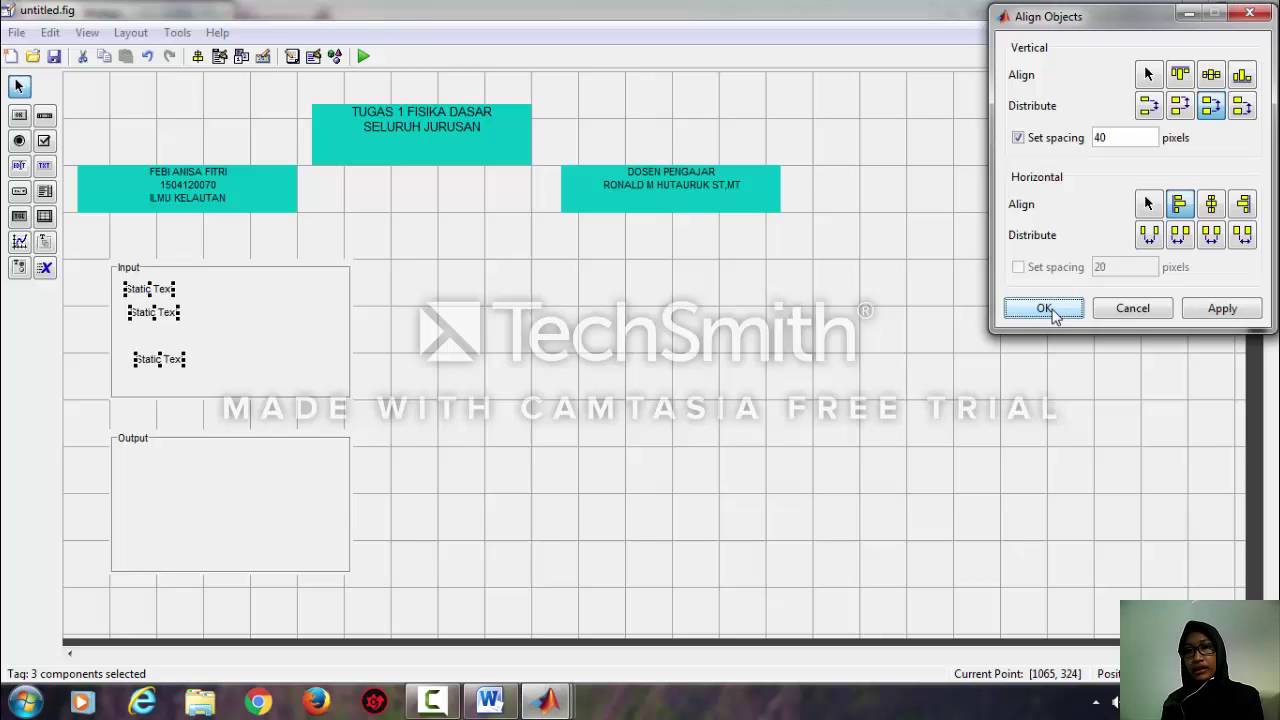Redo the action in the toolbar

(169, 57)
